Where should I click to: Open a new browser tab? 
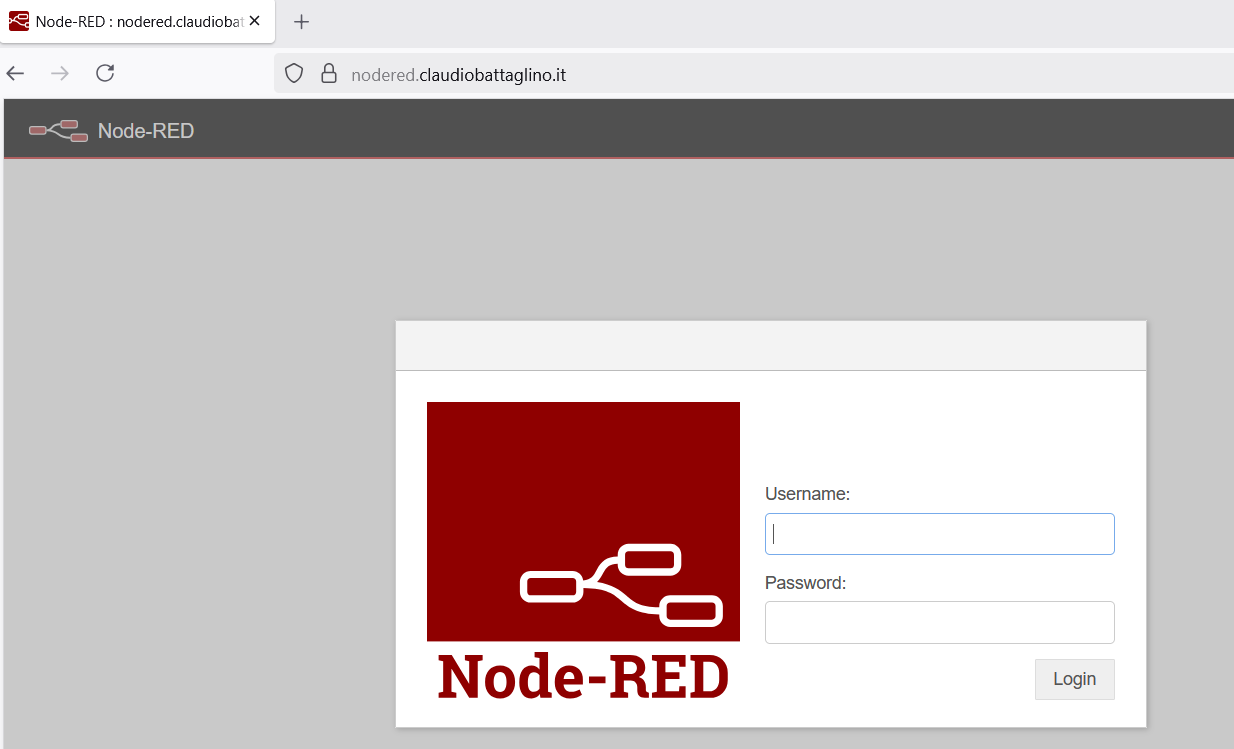[x=301, y=22]
